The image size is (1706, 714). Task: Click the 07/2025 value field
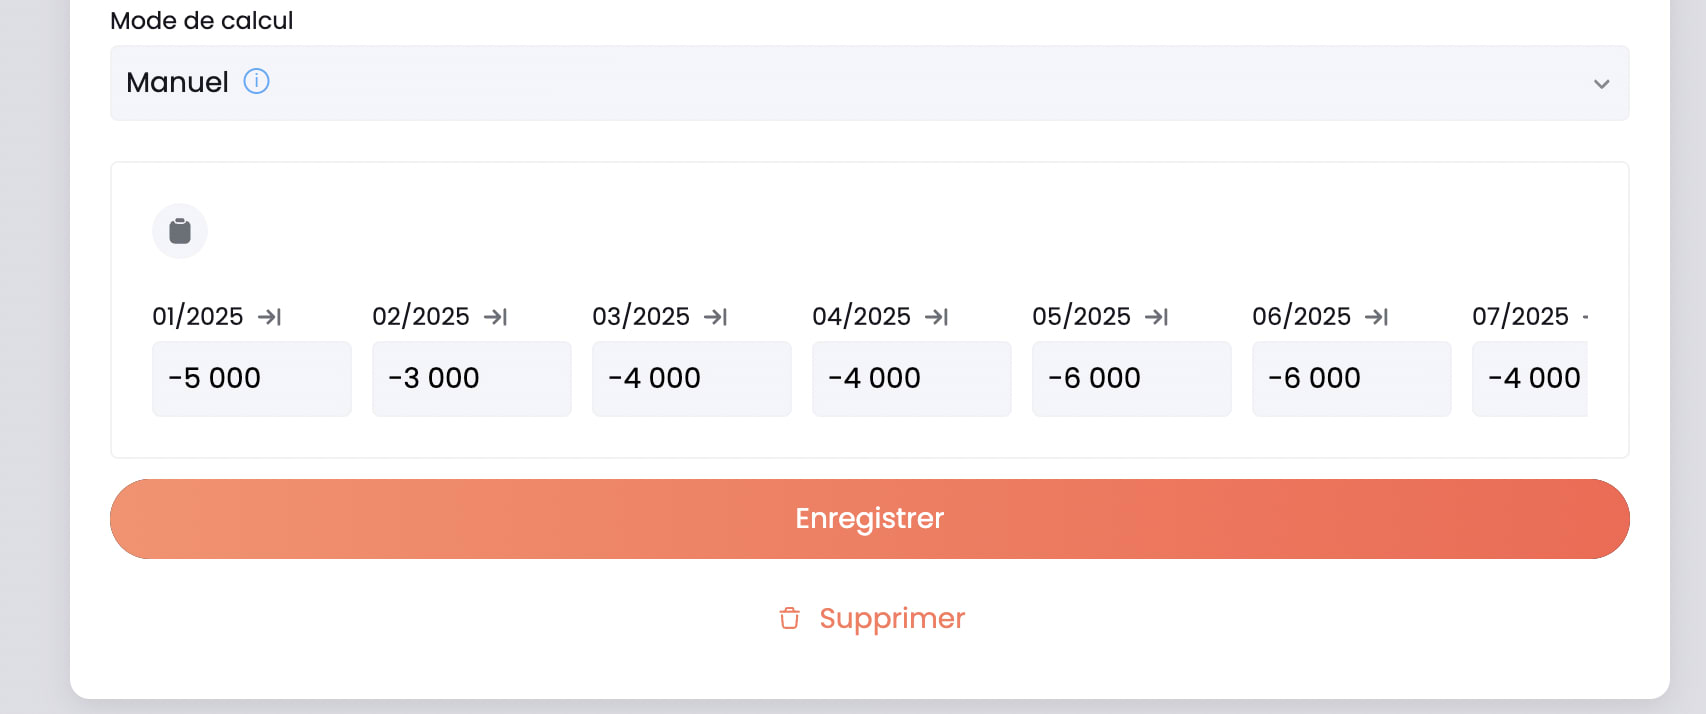click(x=1531, y=379)
